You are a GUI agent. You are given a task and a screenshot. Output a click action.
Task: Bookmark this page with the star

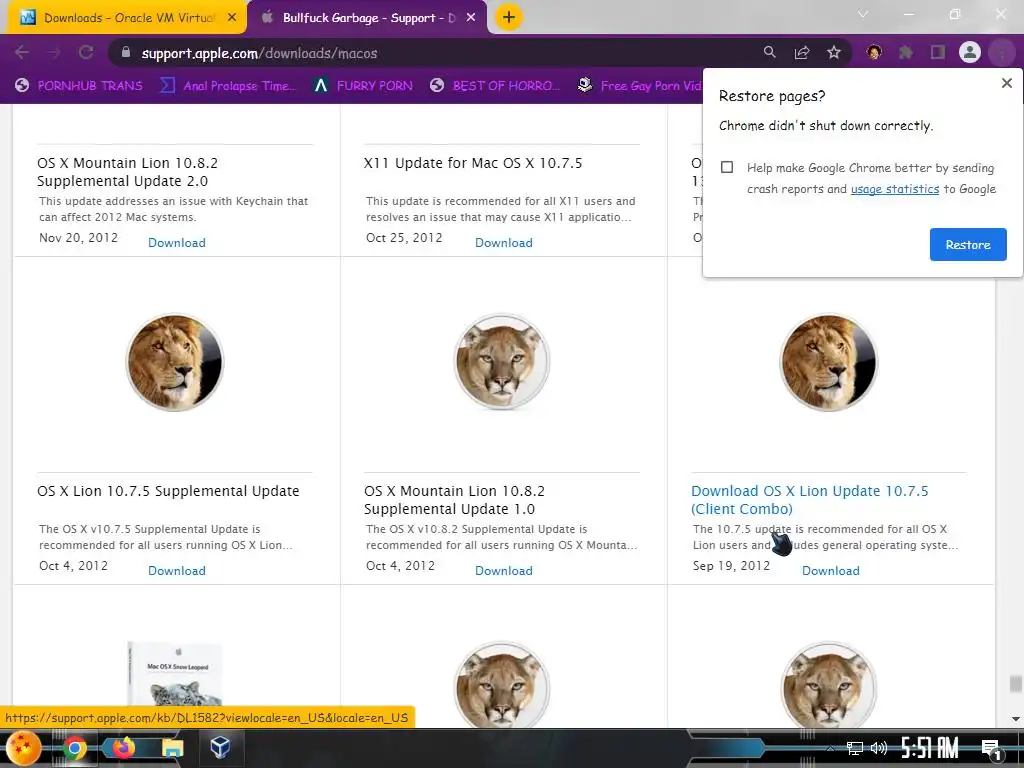click(834, 52)
